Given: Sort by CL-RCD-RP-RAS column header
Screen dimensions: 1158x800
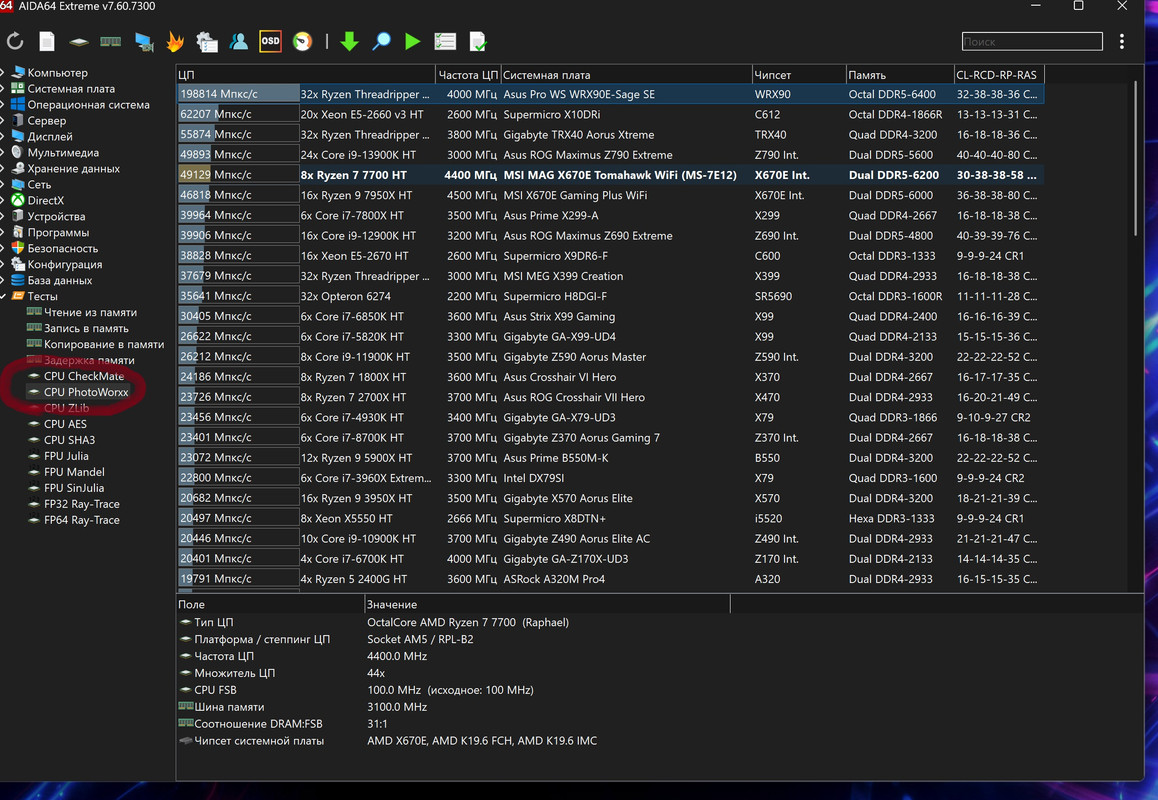Looking at the screenshot, I should [x=998, y=75].
